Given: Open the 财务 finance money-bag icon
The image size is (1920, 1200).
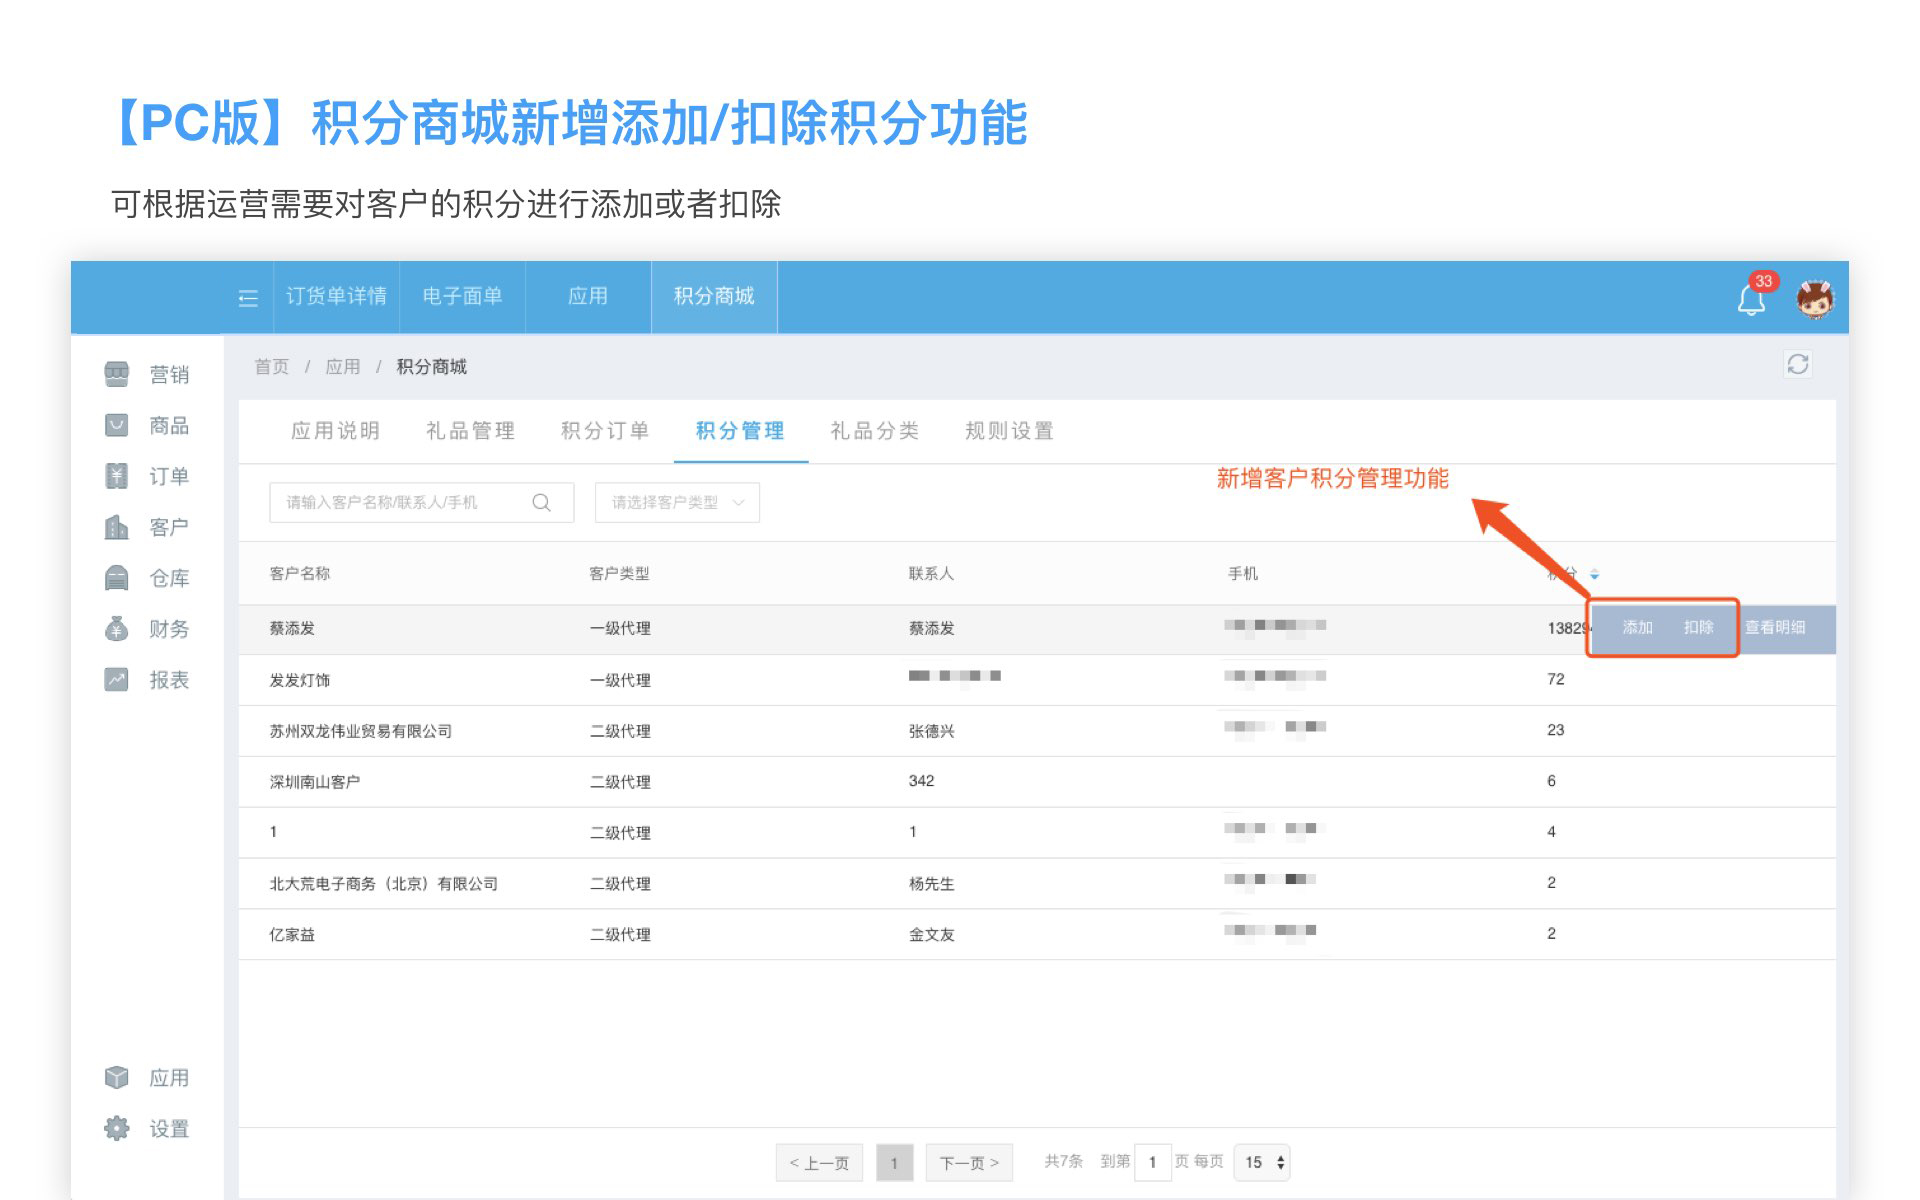Looking at the screenshot, I should (117, 629).
